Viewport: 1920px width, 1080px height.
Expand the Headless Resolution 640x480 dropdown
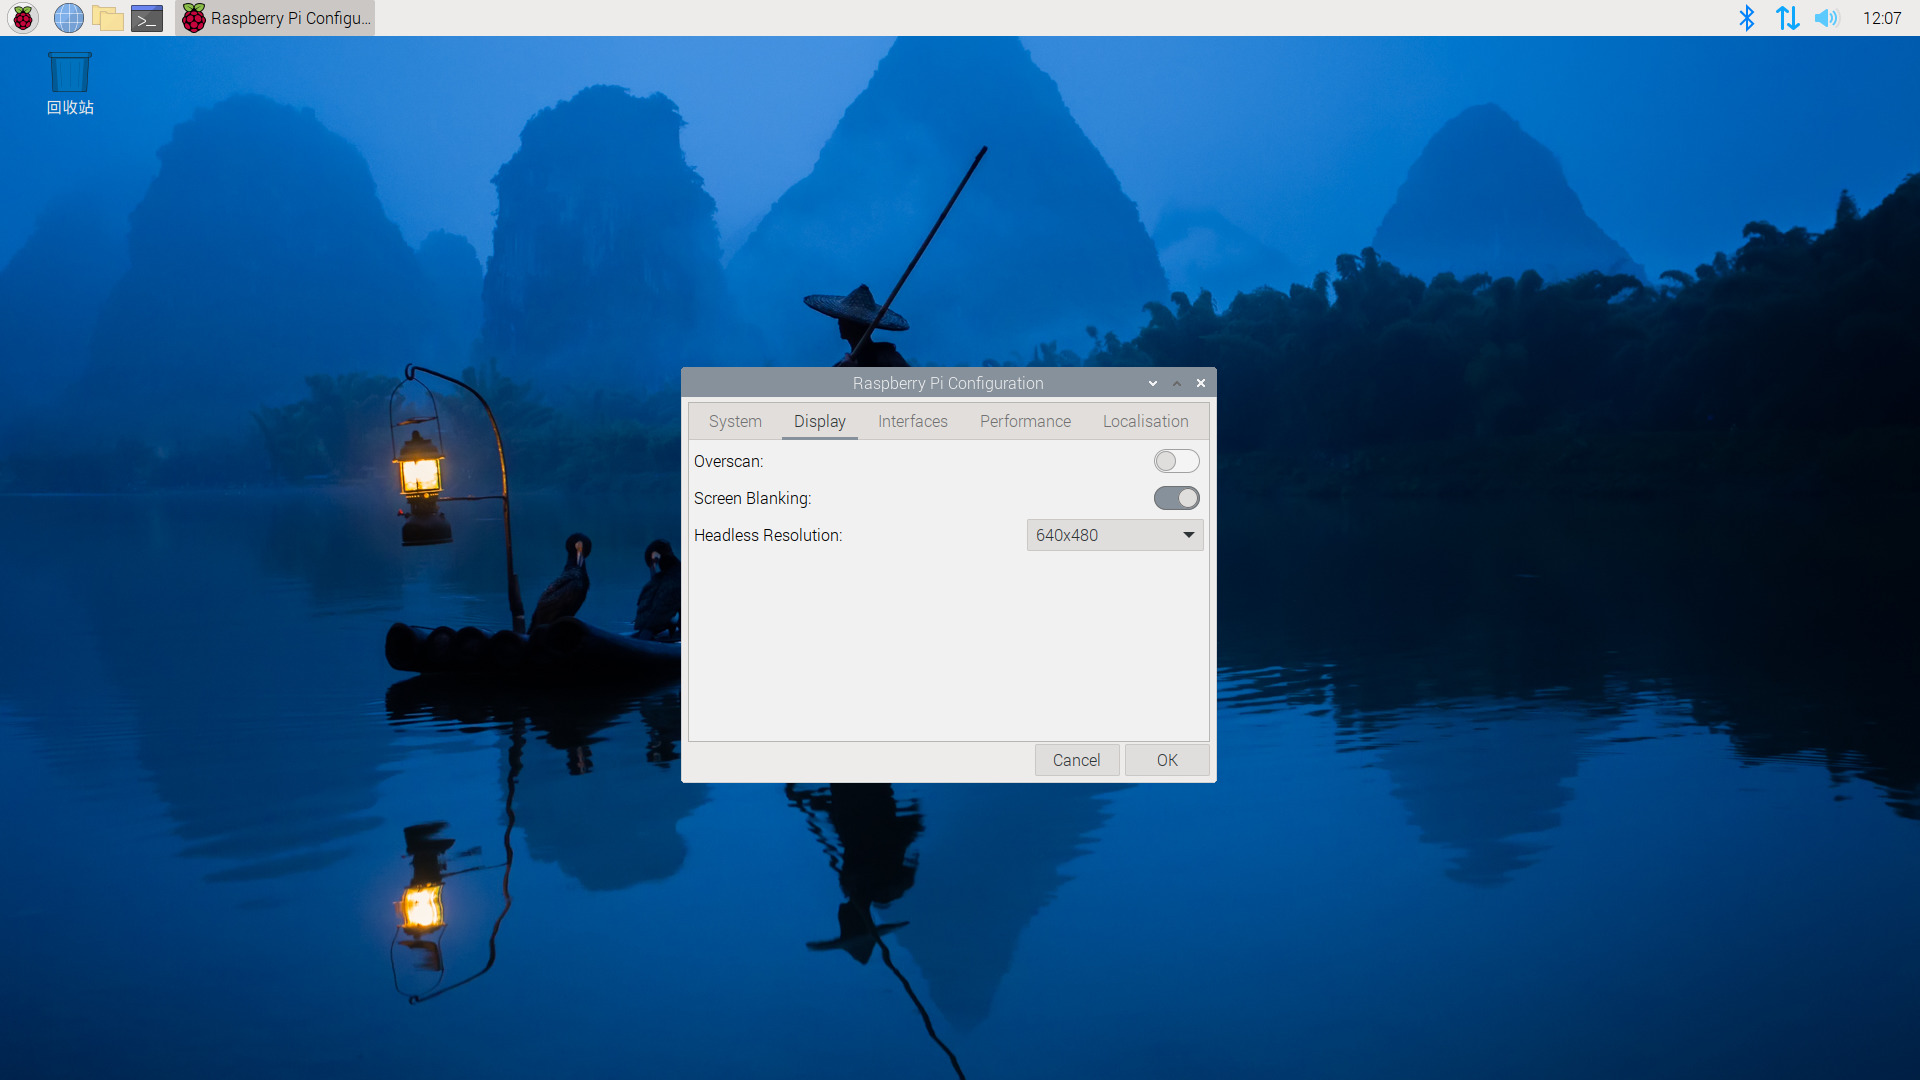(1115, 535)
